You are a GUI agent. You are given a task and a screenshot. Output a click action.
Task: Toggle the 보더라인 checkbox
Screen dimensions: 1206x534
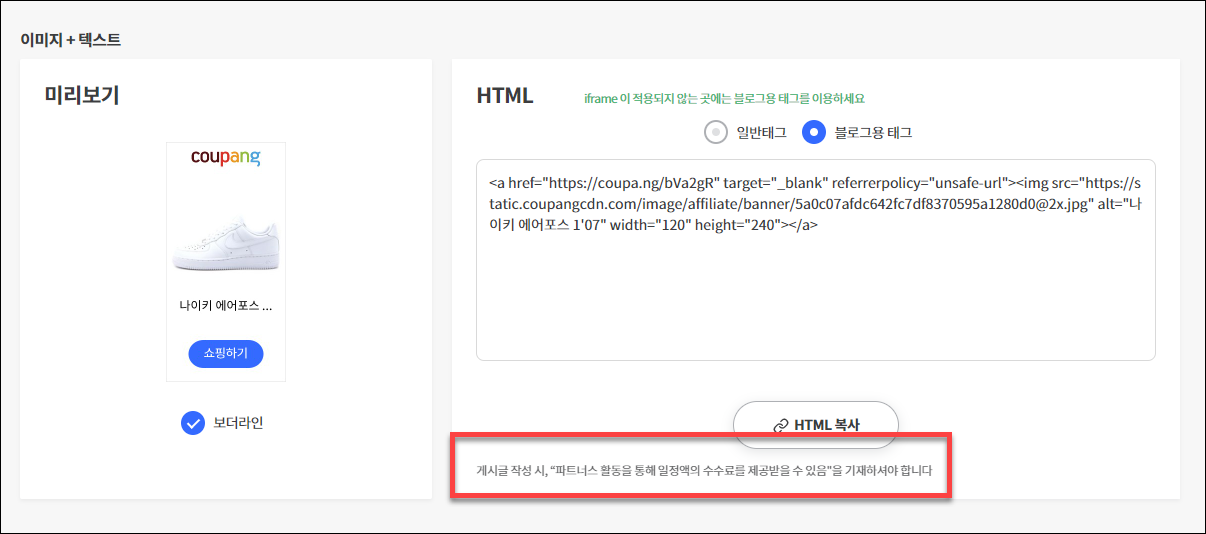tap(193, 423)
